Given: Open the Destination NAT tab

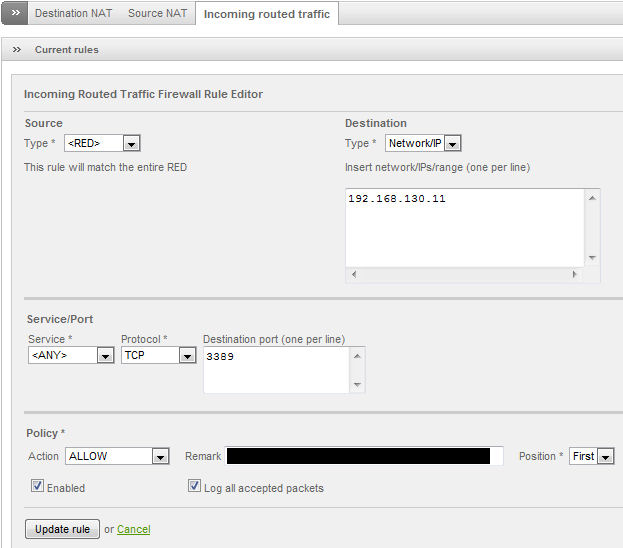Looking at the screenshot, I should [75, 14].
